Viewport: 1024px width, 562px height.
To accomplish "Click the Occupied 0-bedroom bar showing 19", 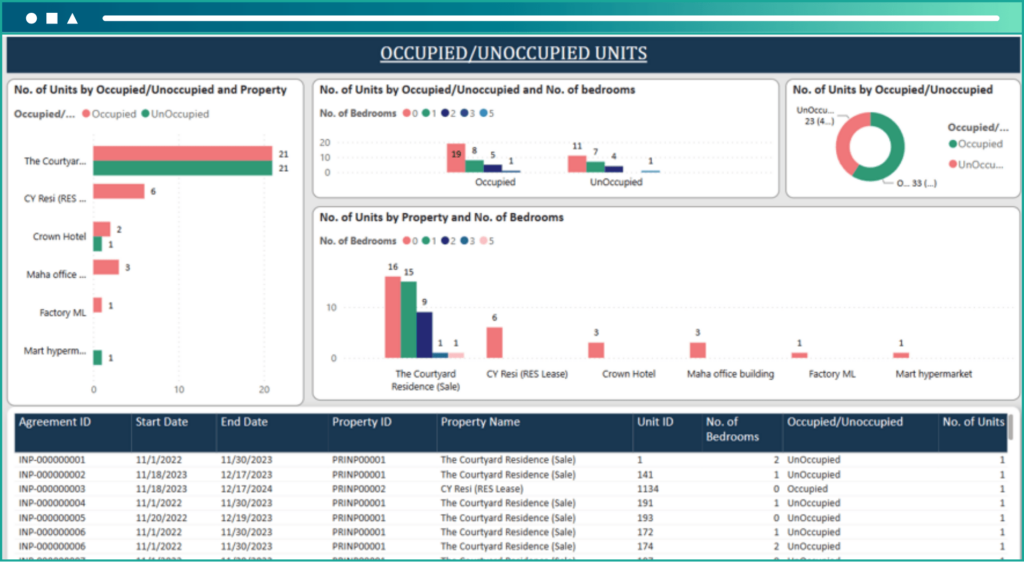I will 456,157.
